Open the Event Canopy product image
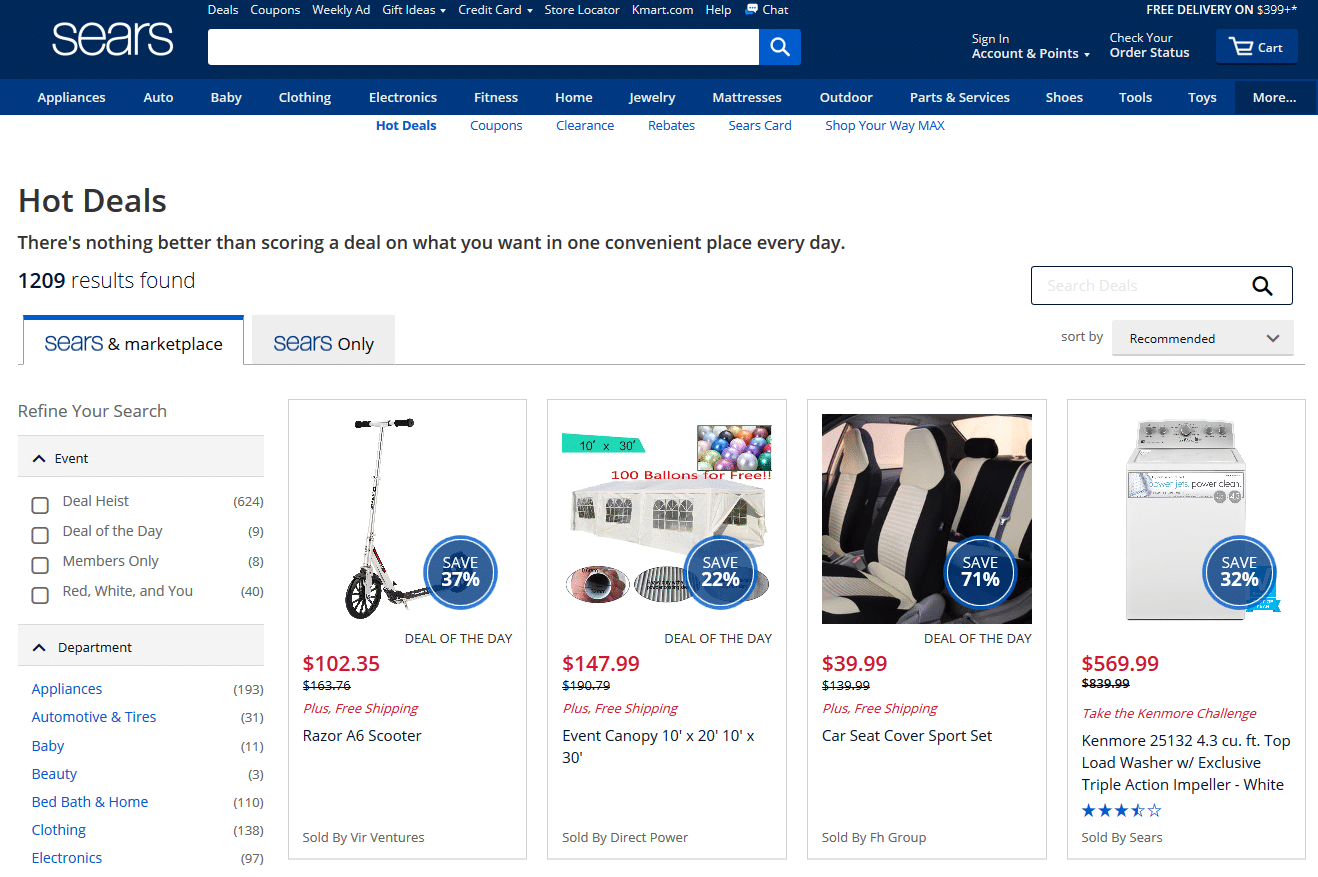Image resolution: width=1318 pixels, height=877 pixels. tap(667, 517)
